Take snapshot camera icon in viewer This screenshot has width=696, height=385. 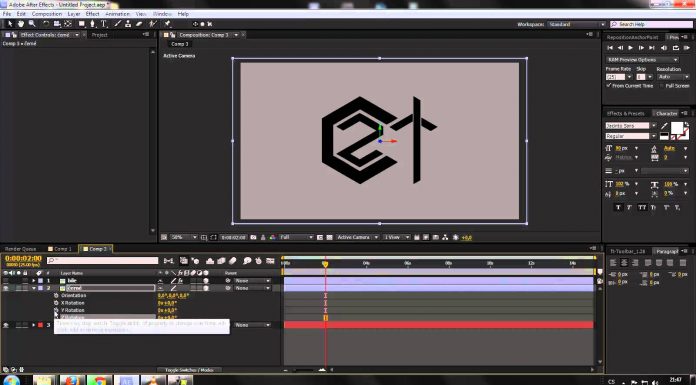pyautogui.click(x=253, y=238)
